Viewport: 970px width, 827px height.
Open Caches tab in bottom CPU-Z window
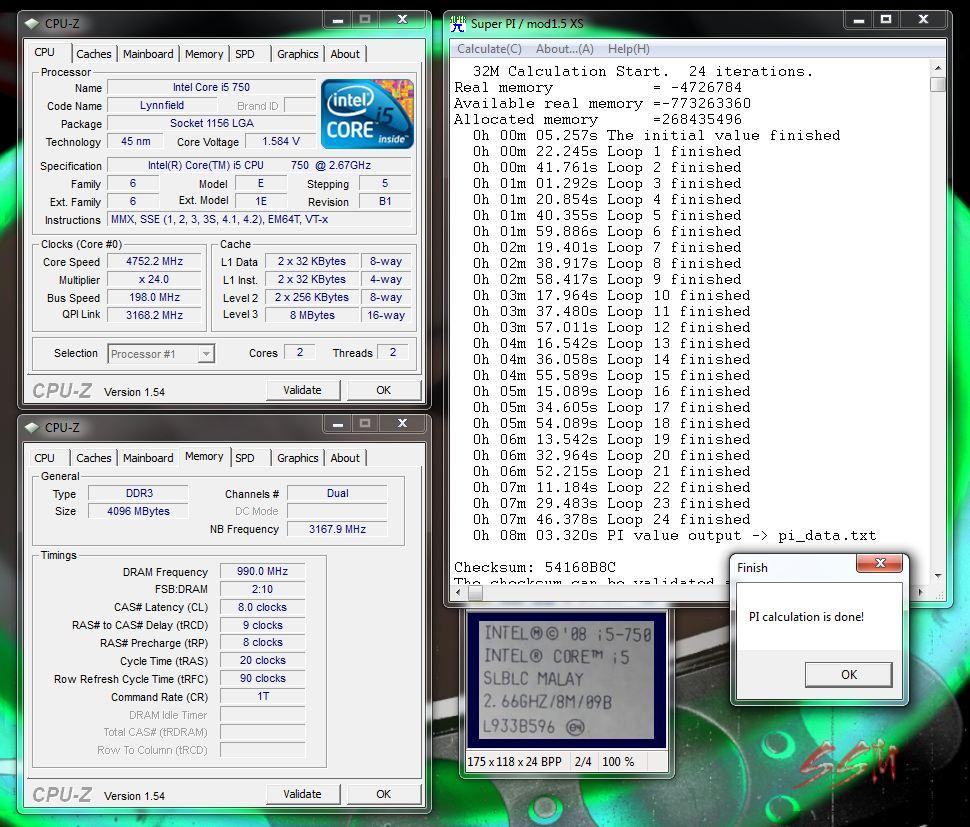pyautogui.click(x=93, y=458)
